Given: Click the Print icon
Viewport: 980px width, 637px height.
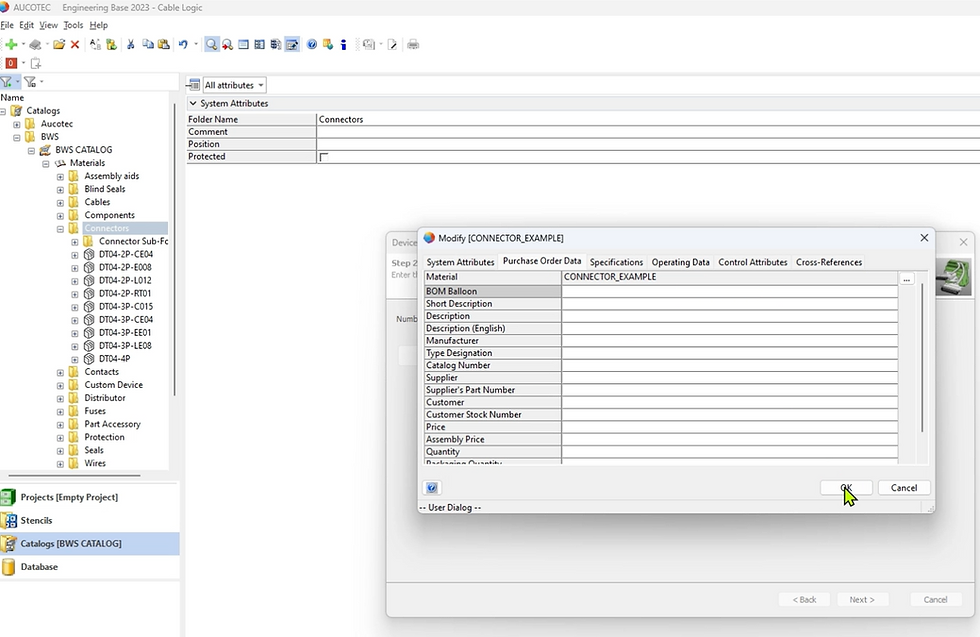Looking at the screenshot, I should 412,44.
